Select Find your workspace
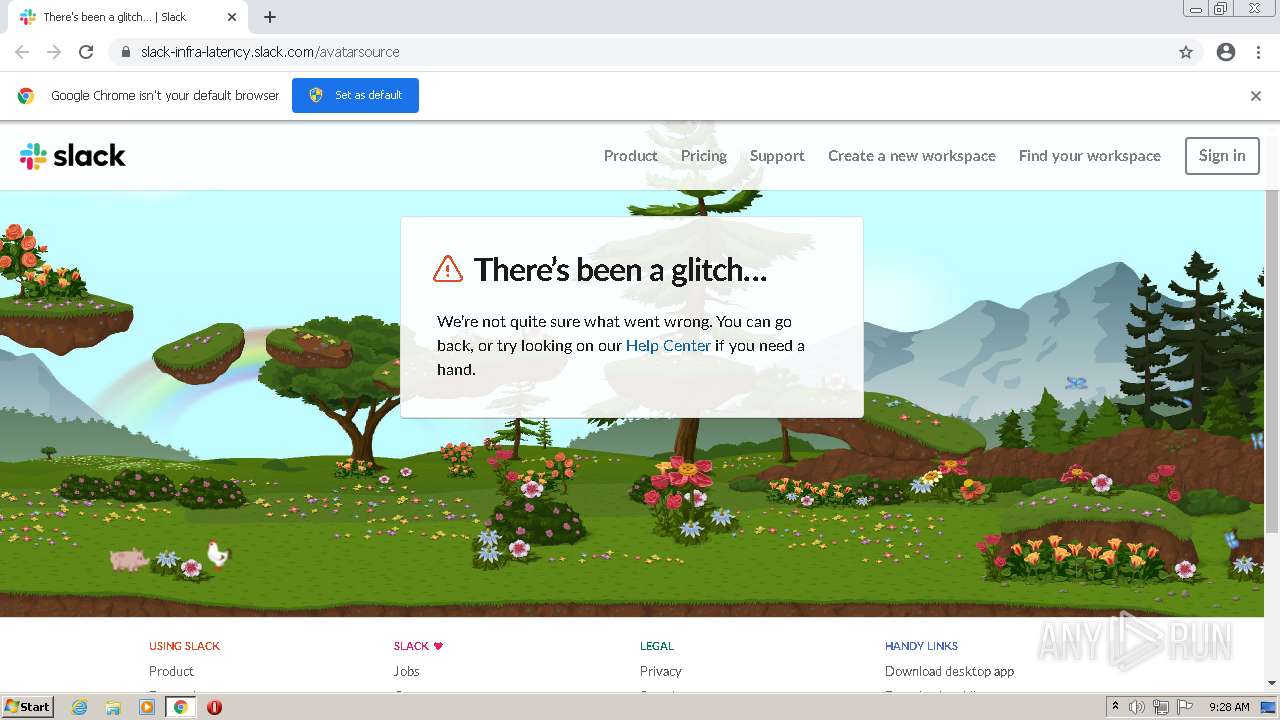 click(1090, 156)
